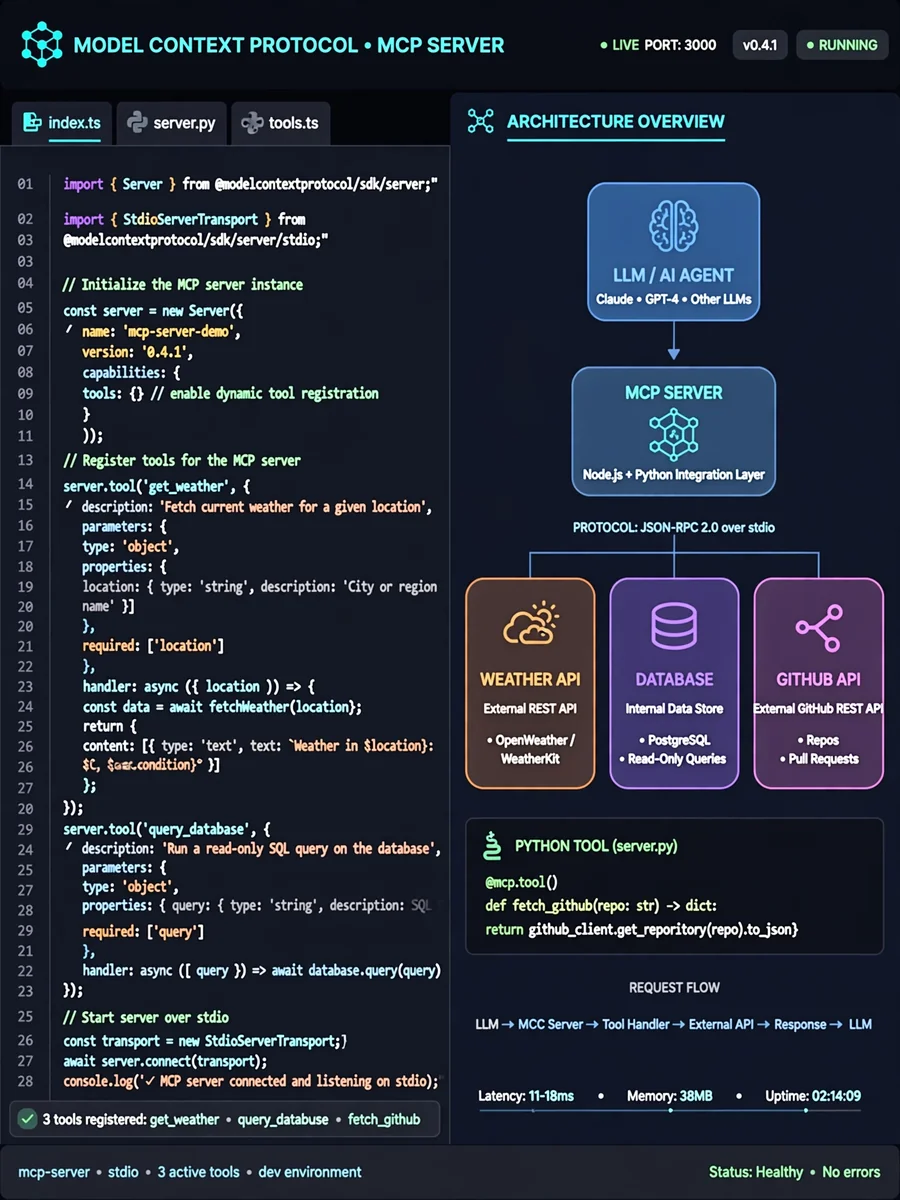Open the tools.ts tab
Viewport: 900px width, 1200px height.
click(x=280, y=124)
